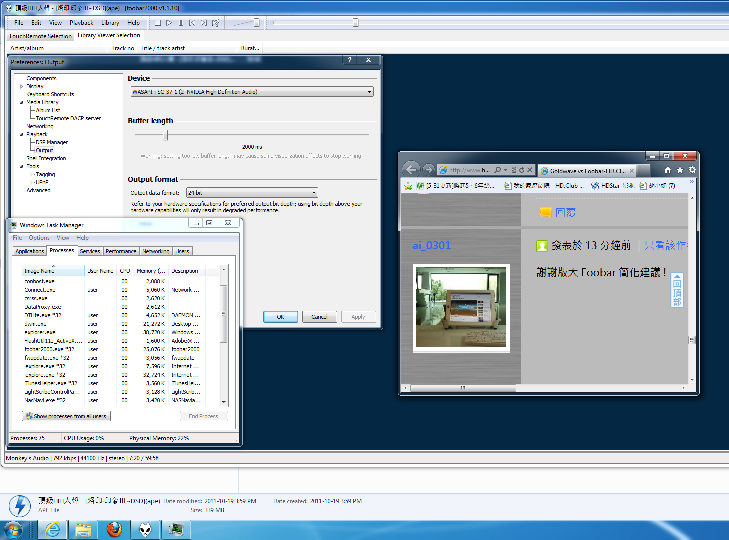Viewport: 729px width, 540px height.
Task: Click Show processes from all users button
Action: (66, 416)
